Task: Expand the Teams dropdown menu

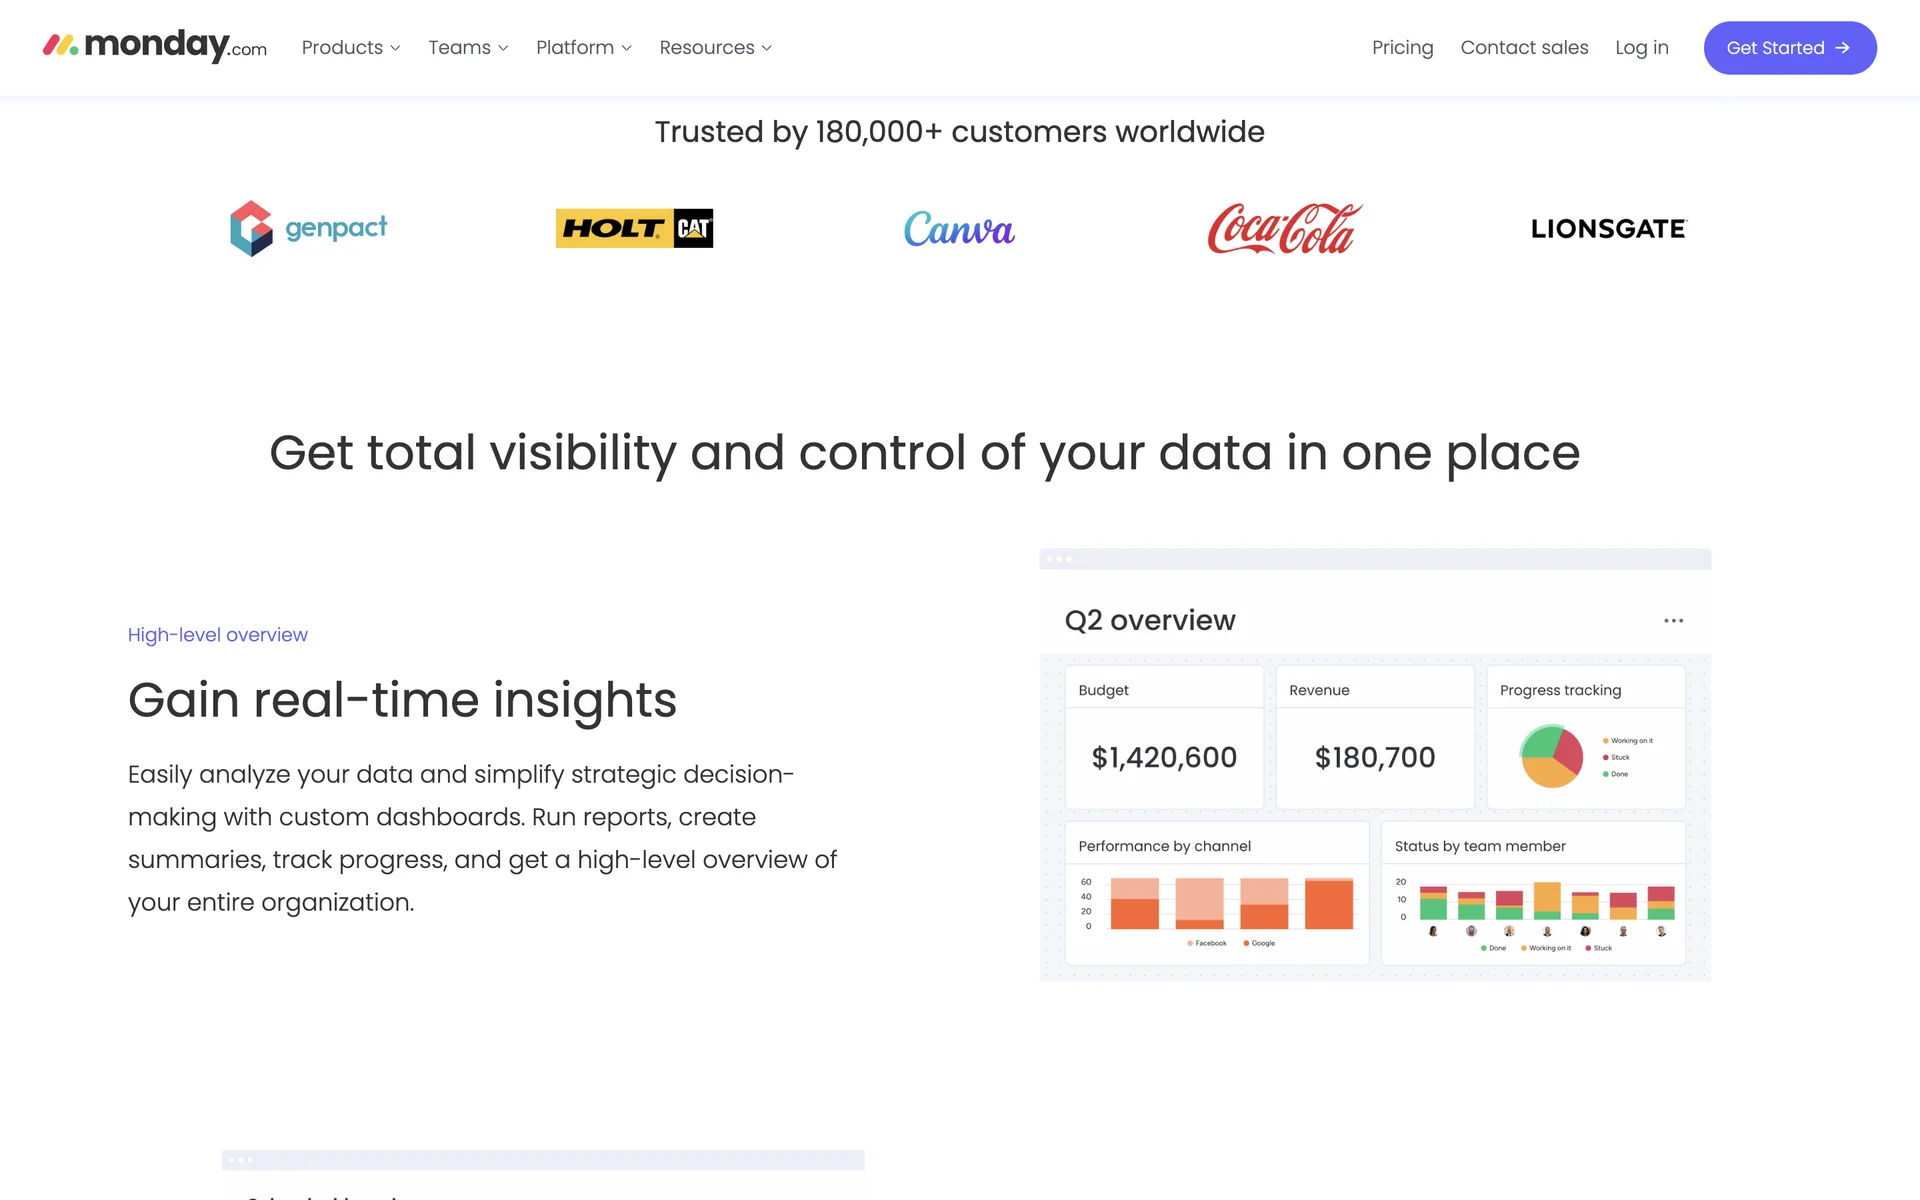Action: [x=468, y=48]
